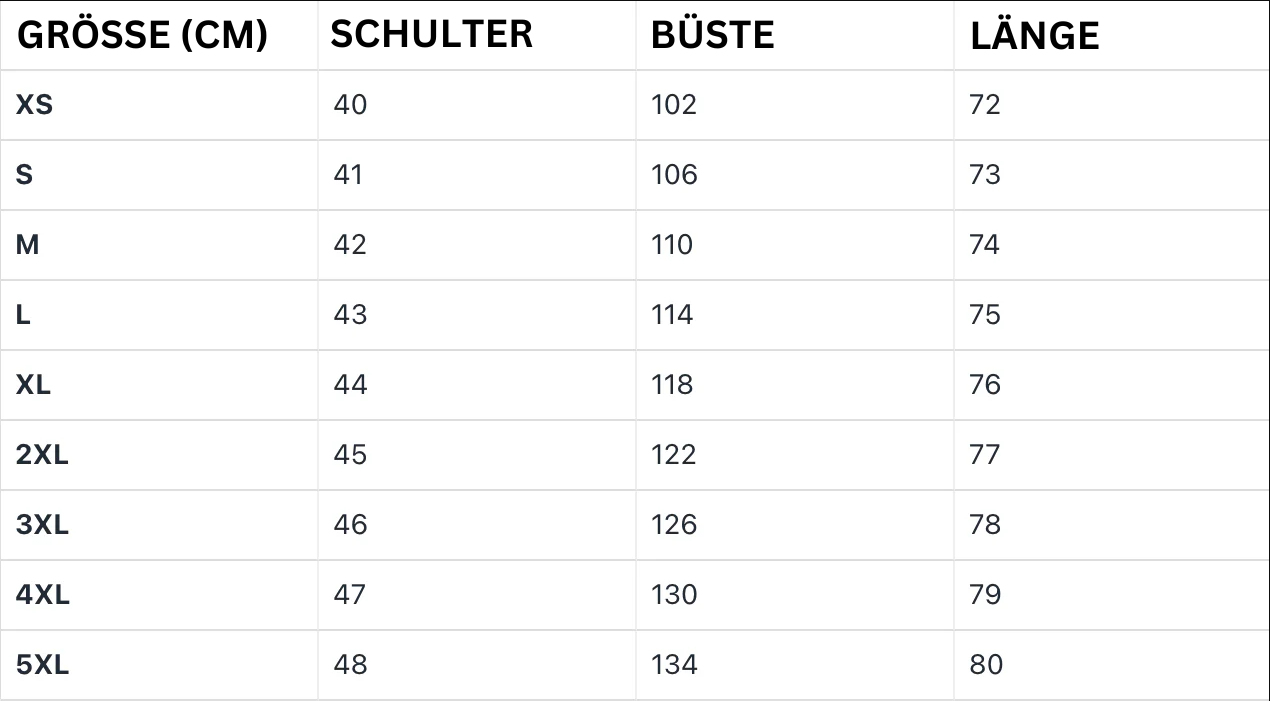1270x701 pixels.
Task: Select the bust value 102
Action: 673,104
